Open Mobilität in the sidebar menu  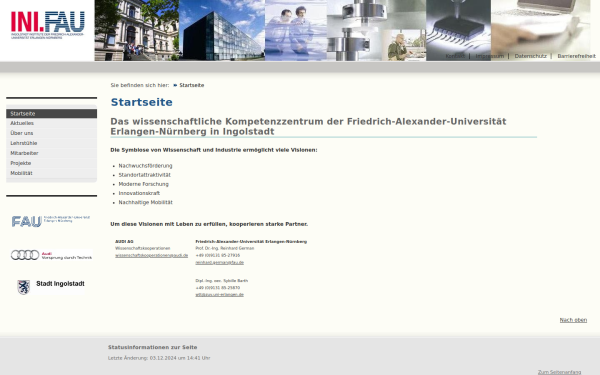point(51,173)
